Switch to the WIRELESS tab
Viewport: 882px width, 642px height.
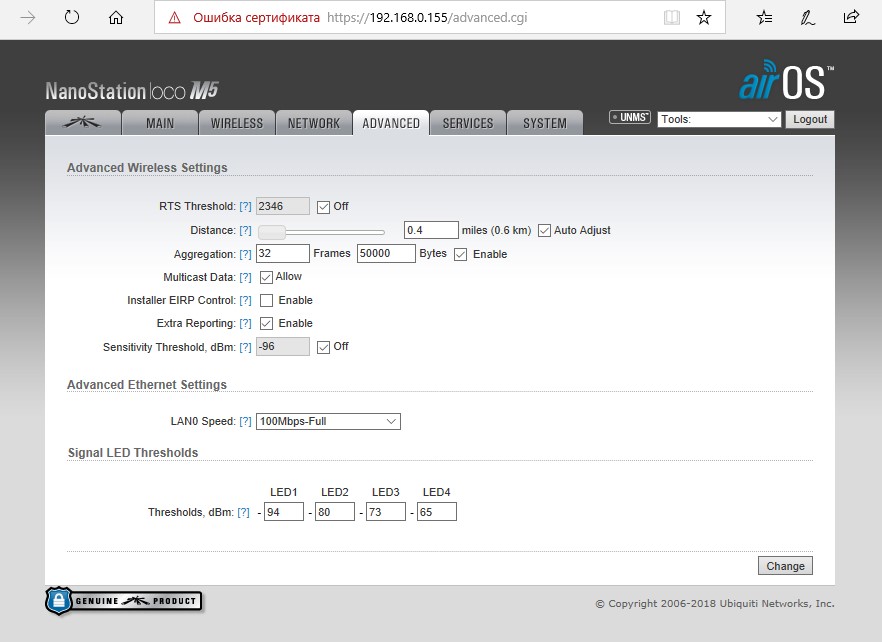(237, 123)
